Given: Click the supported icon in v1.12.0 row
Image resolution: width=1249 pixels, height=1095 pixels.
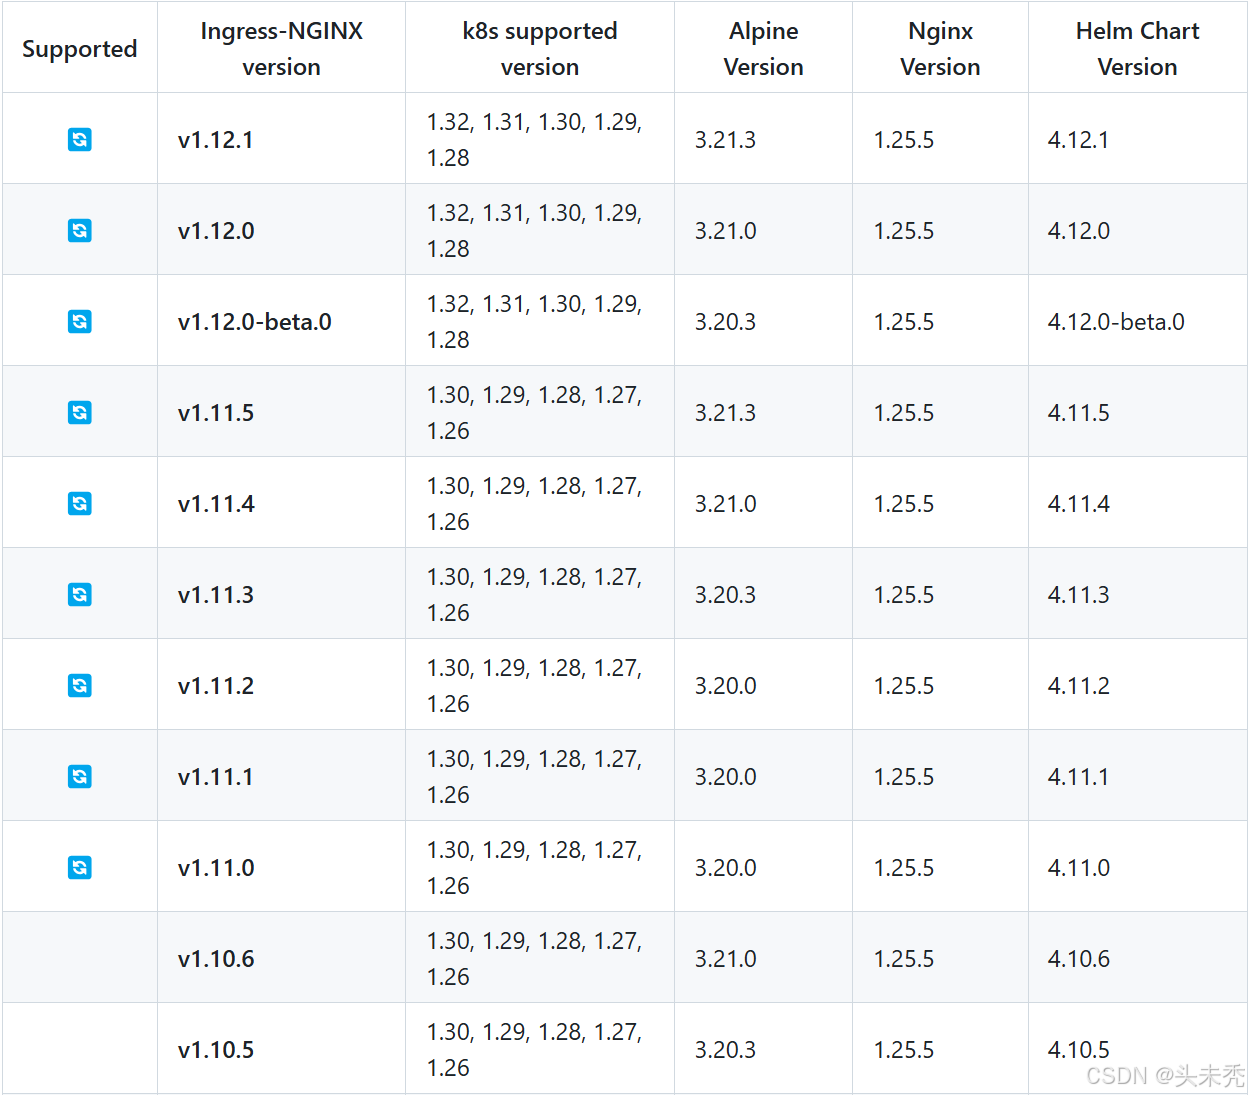Looking at the screenshot, I should pos(80,231).
